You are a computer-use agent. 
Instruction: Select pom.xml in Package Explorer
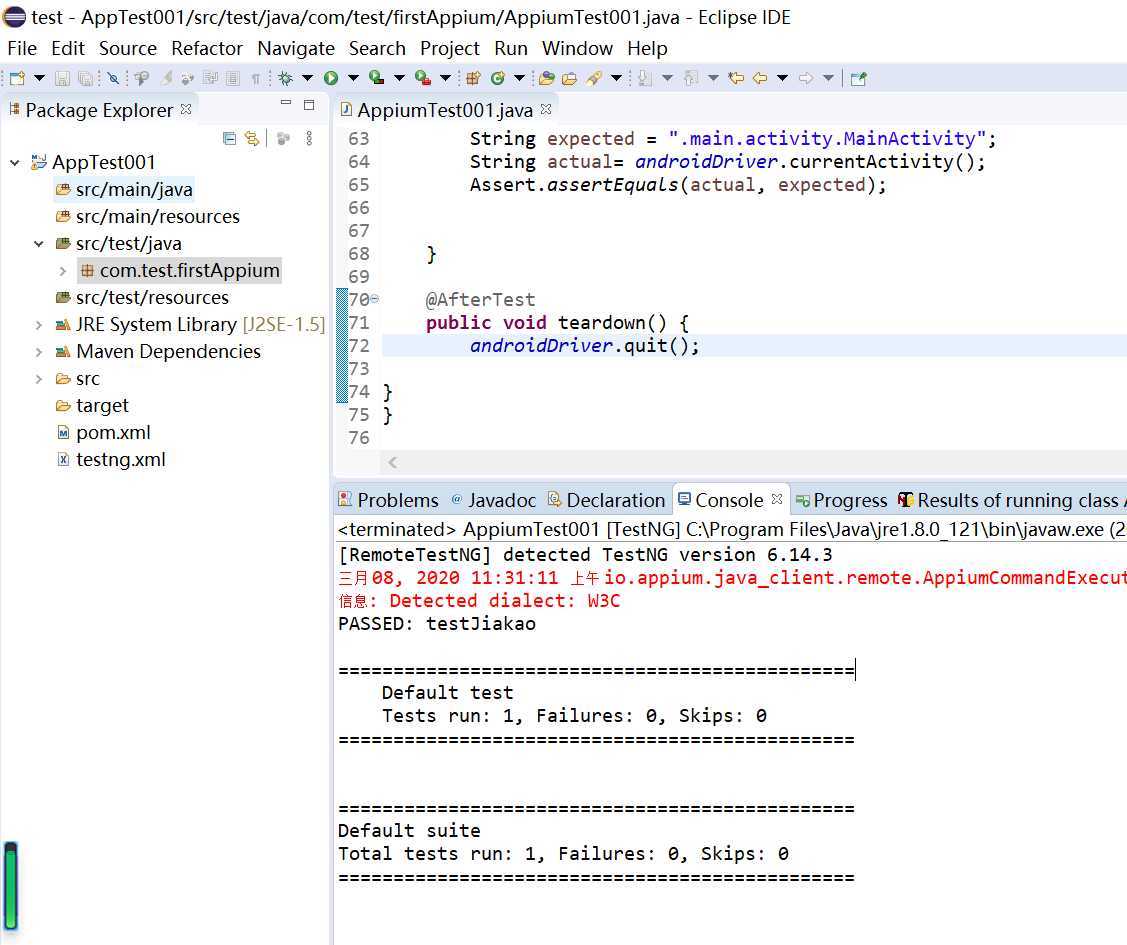[x=104, y=433]
